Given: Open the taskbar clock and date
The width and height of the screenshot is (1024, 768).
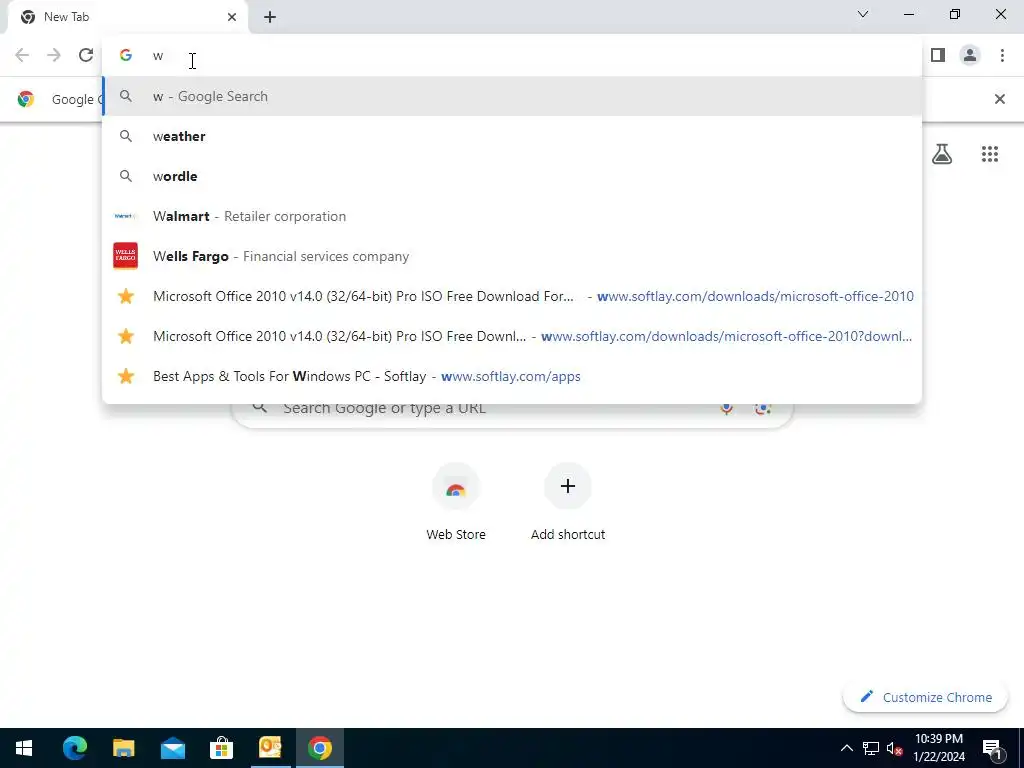Looking at the screenshot, I should click(938, 748).
